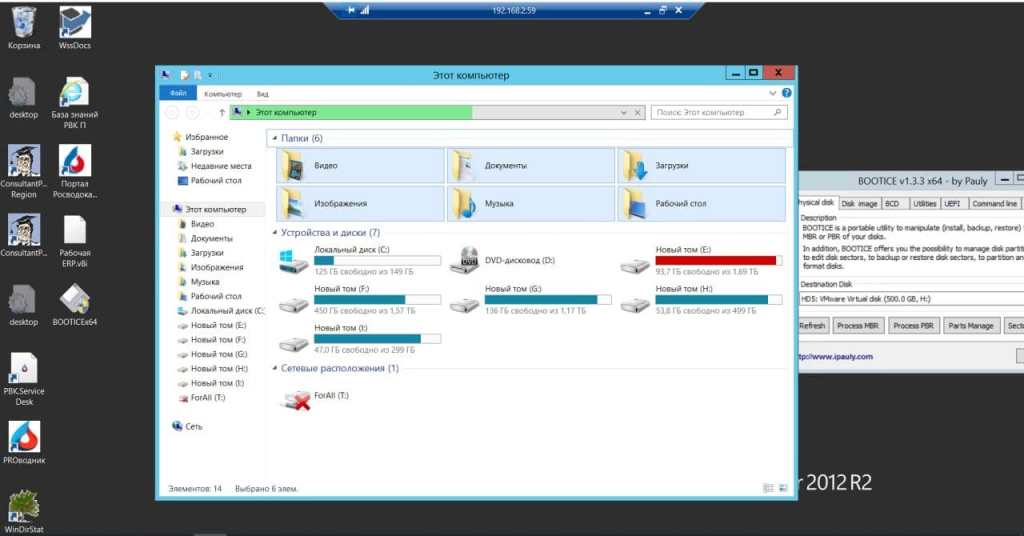Screen dimensions: 1024x536
Task: Click the Parts Manage button
Action: pyautogui.click(x=970, y=326)
